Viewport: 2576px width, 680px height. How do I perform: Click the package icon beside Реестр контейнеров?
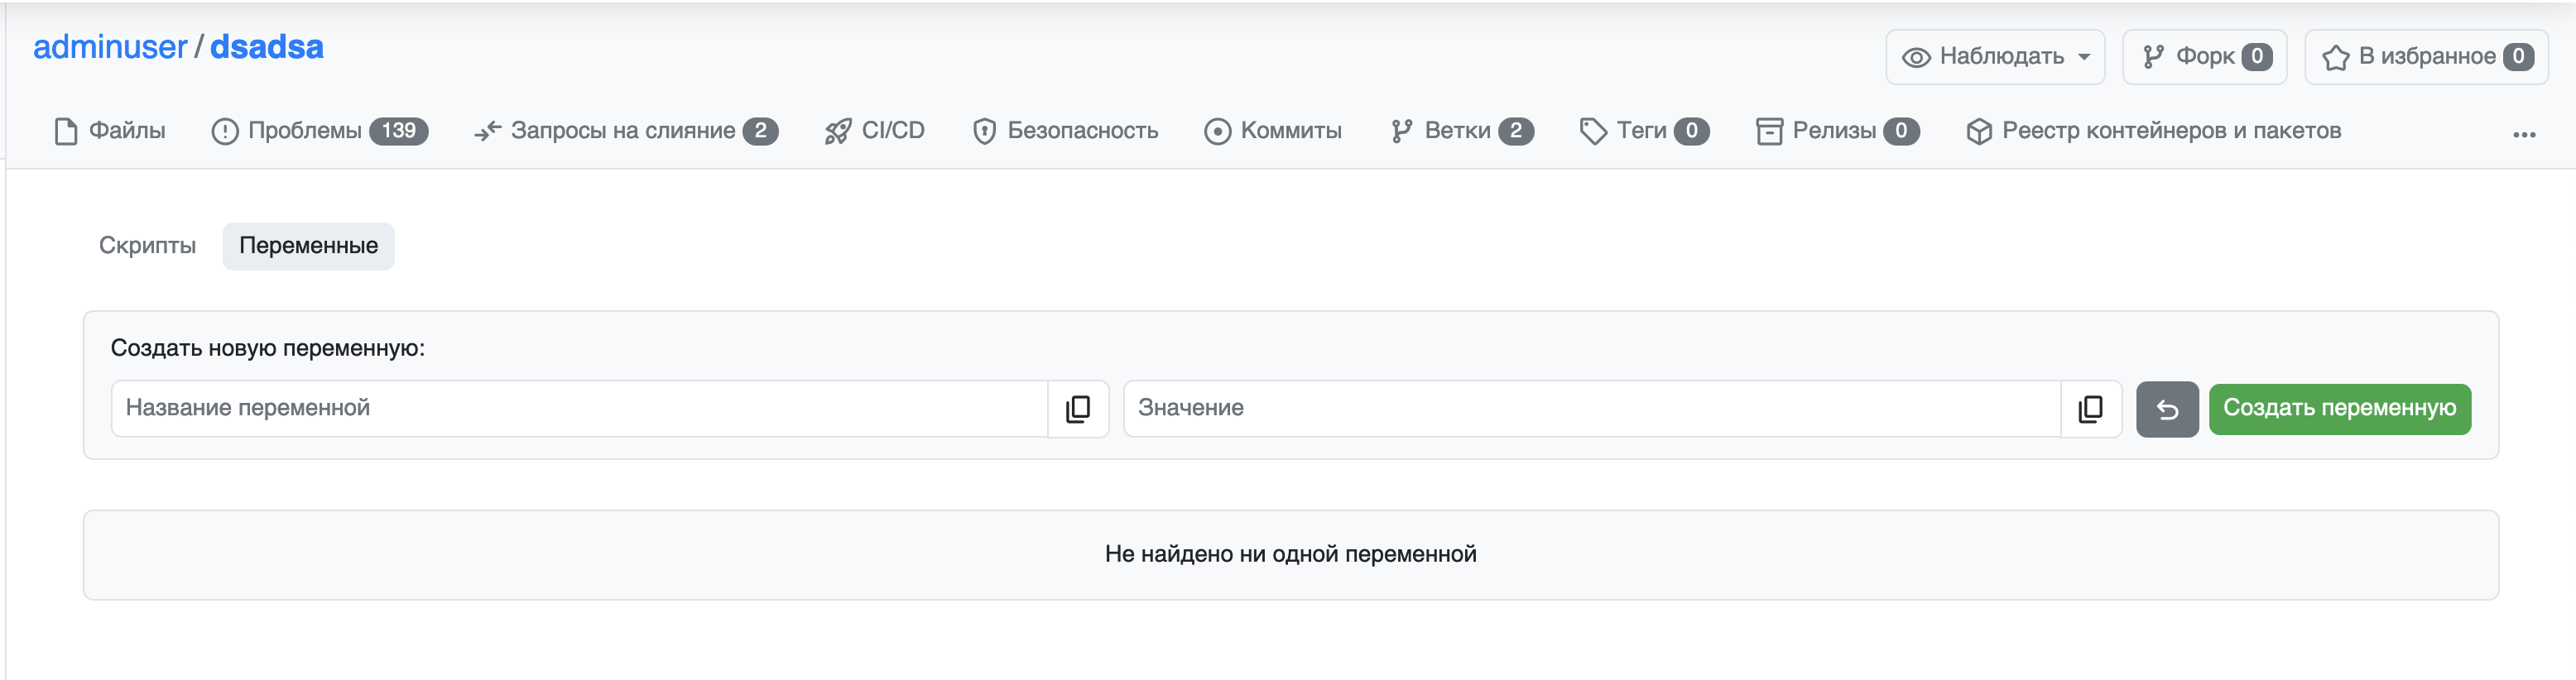pyautogui.click(x=1978, y=131)
